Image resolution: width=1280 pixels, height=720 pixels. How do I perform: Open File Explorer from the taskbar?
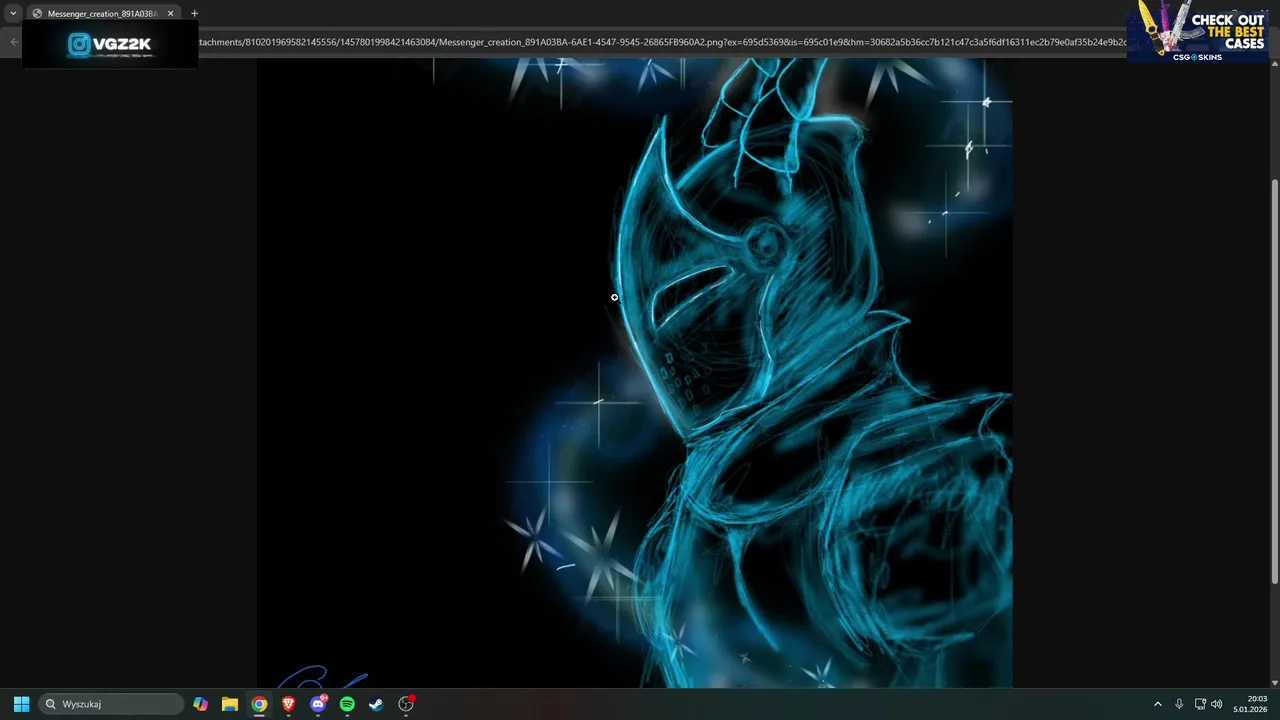coord(230,704)
